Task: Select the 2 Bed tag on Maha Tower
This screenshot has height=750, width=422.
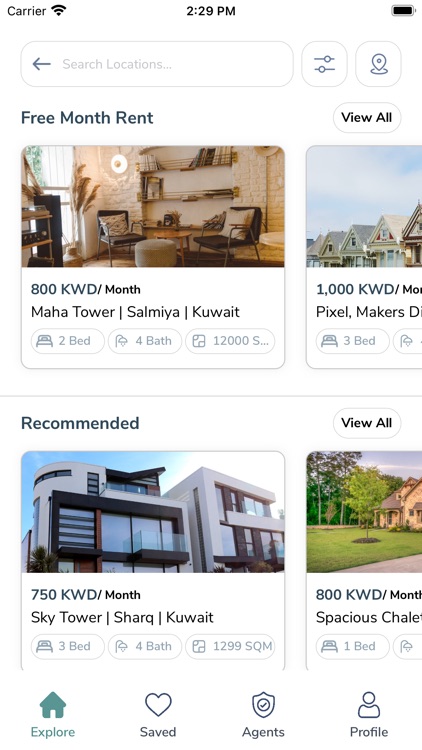Action: coord(67,341)
